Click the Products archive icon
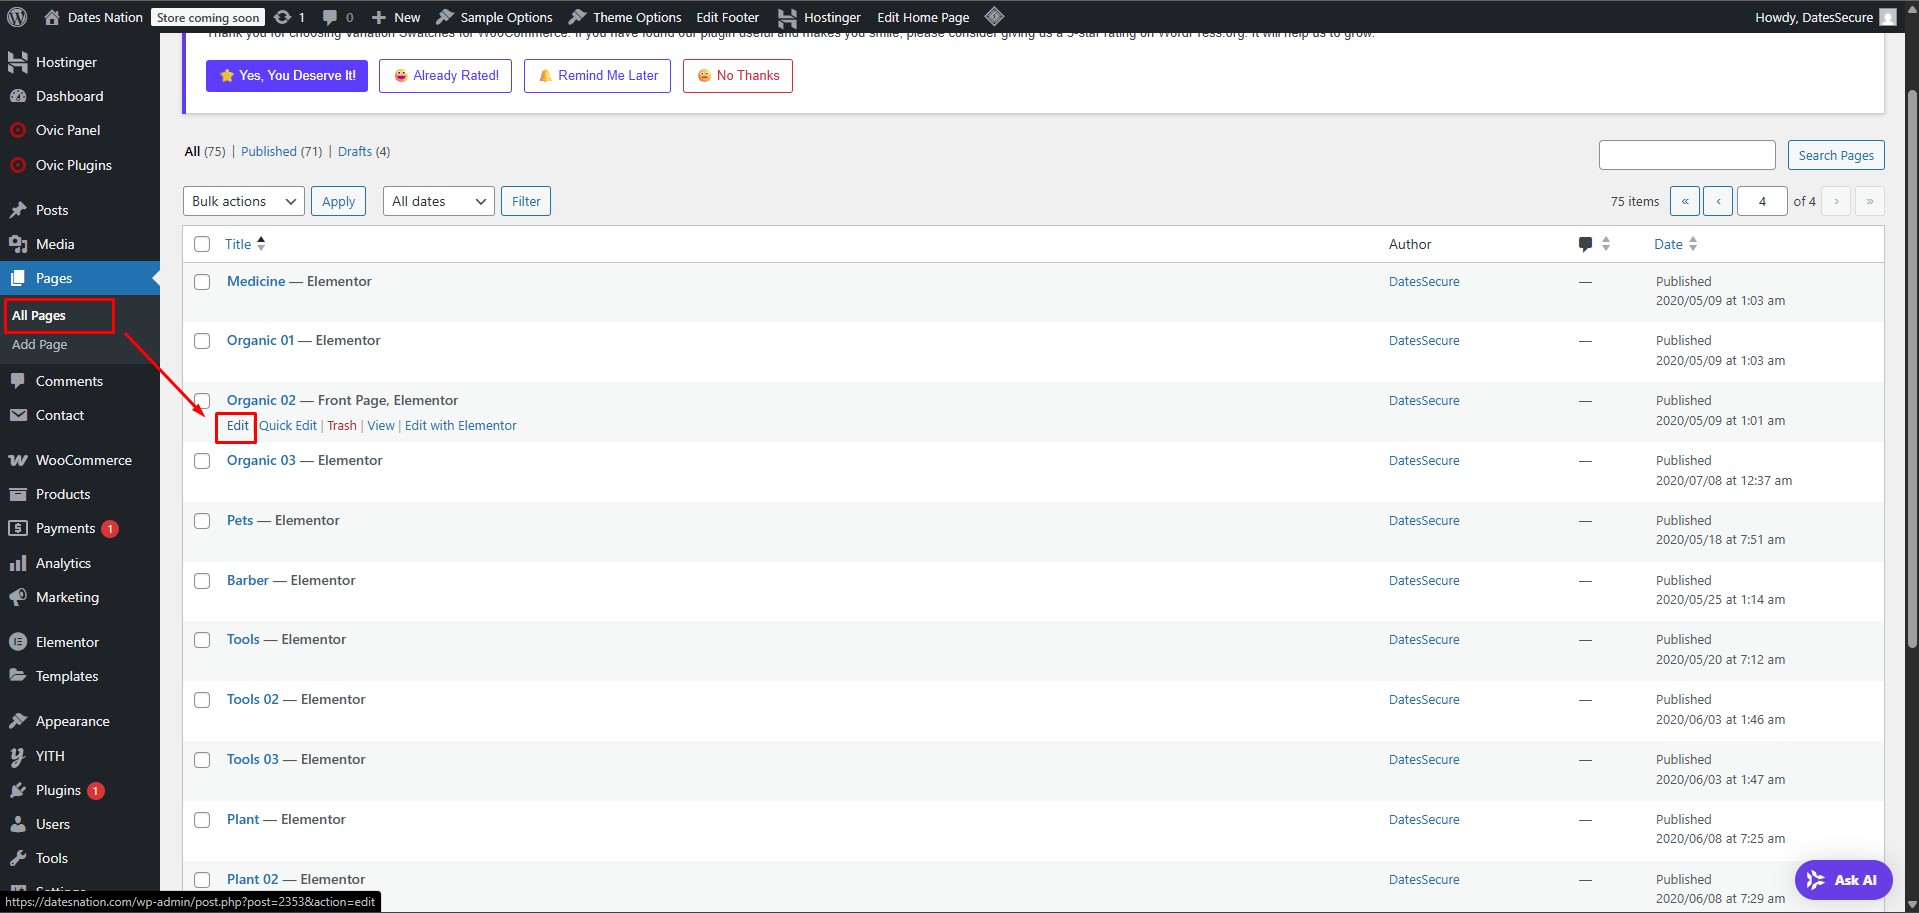The height and width of the screenshot is (913, 1919). [18, 494]
